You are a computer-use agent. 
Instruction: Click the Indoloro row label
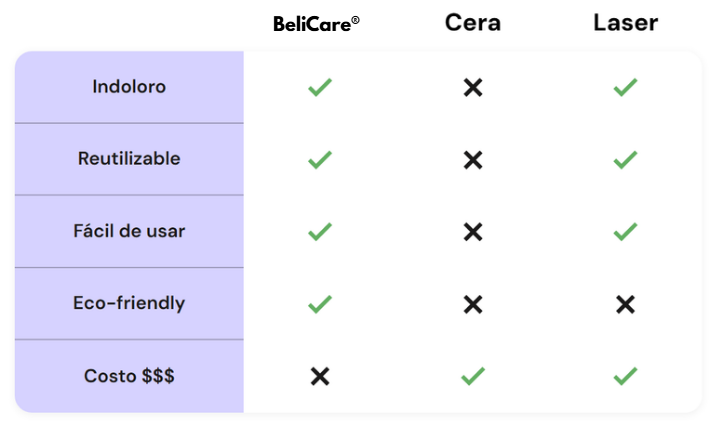[129, 87]
